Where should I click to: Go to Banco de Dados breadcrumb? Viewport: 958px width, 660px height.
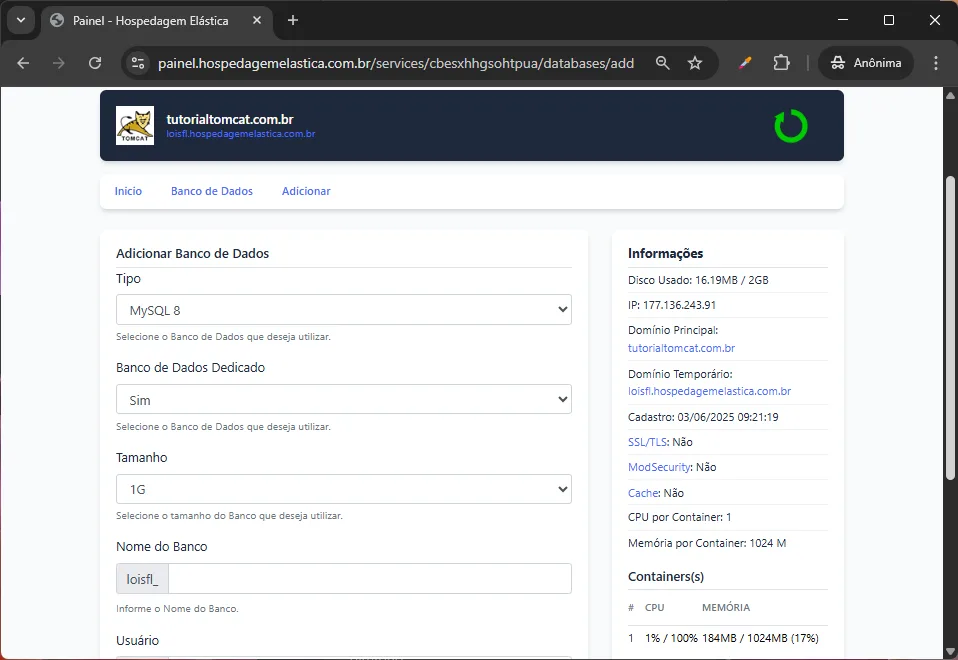point(212,191)
